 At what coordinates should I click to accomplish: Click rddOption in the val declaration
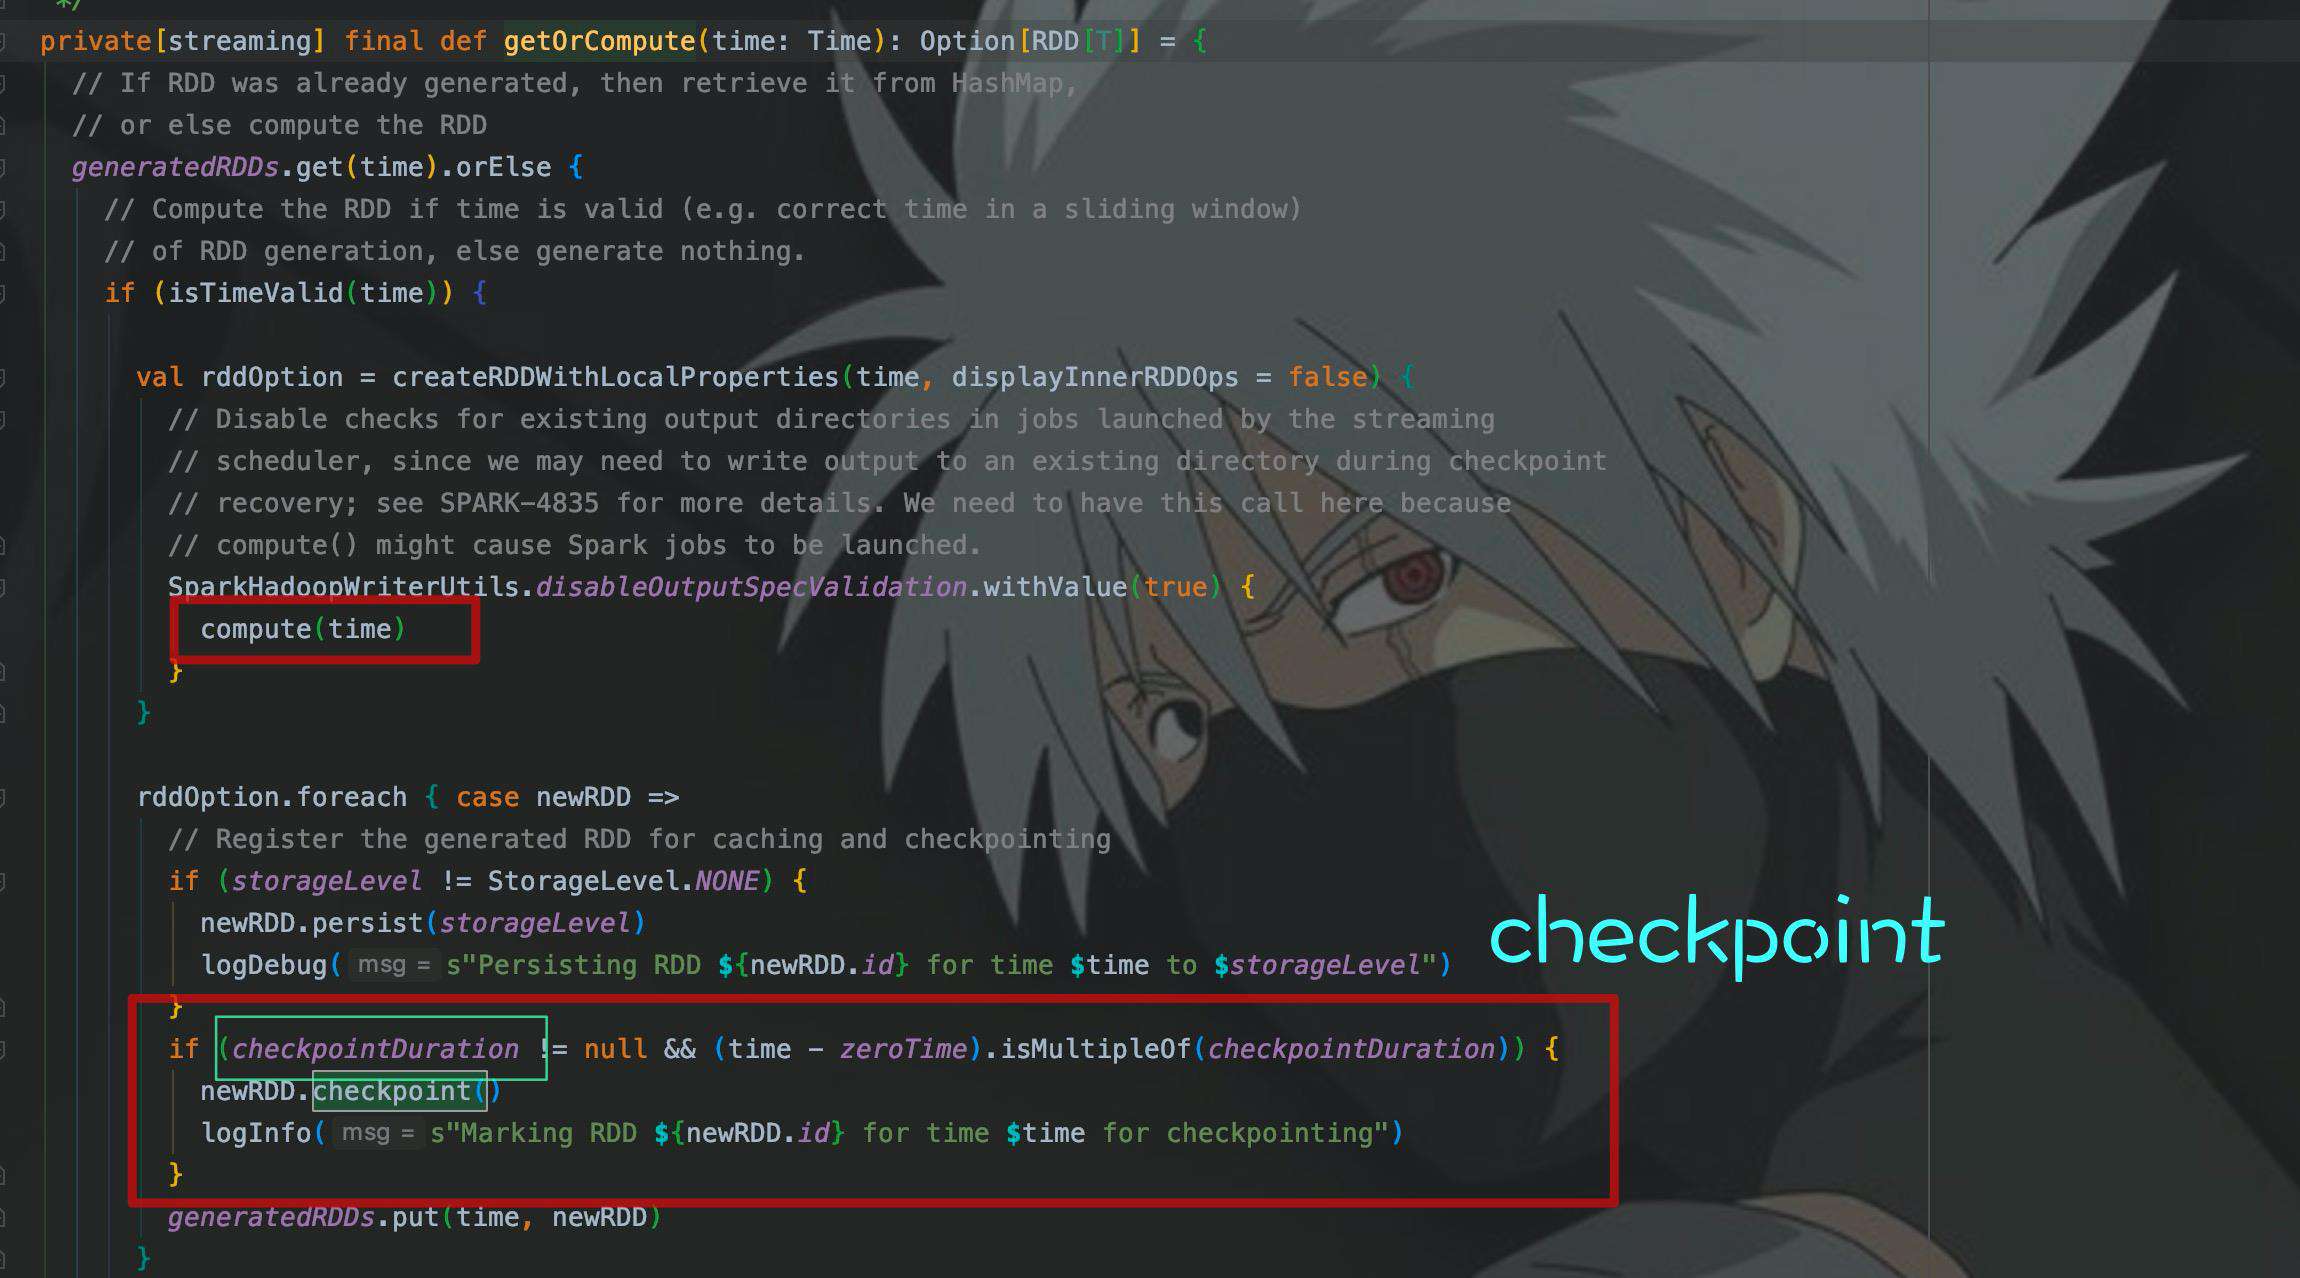click(x=271, y=377)
